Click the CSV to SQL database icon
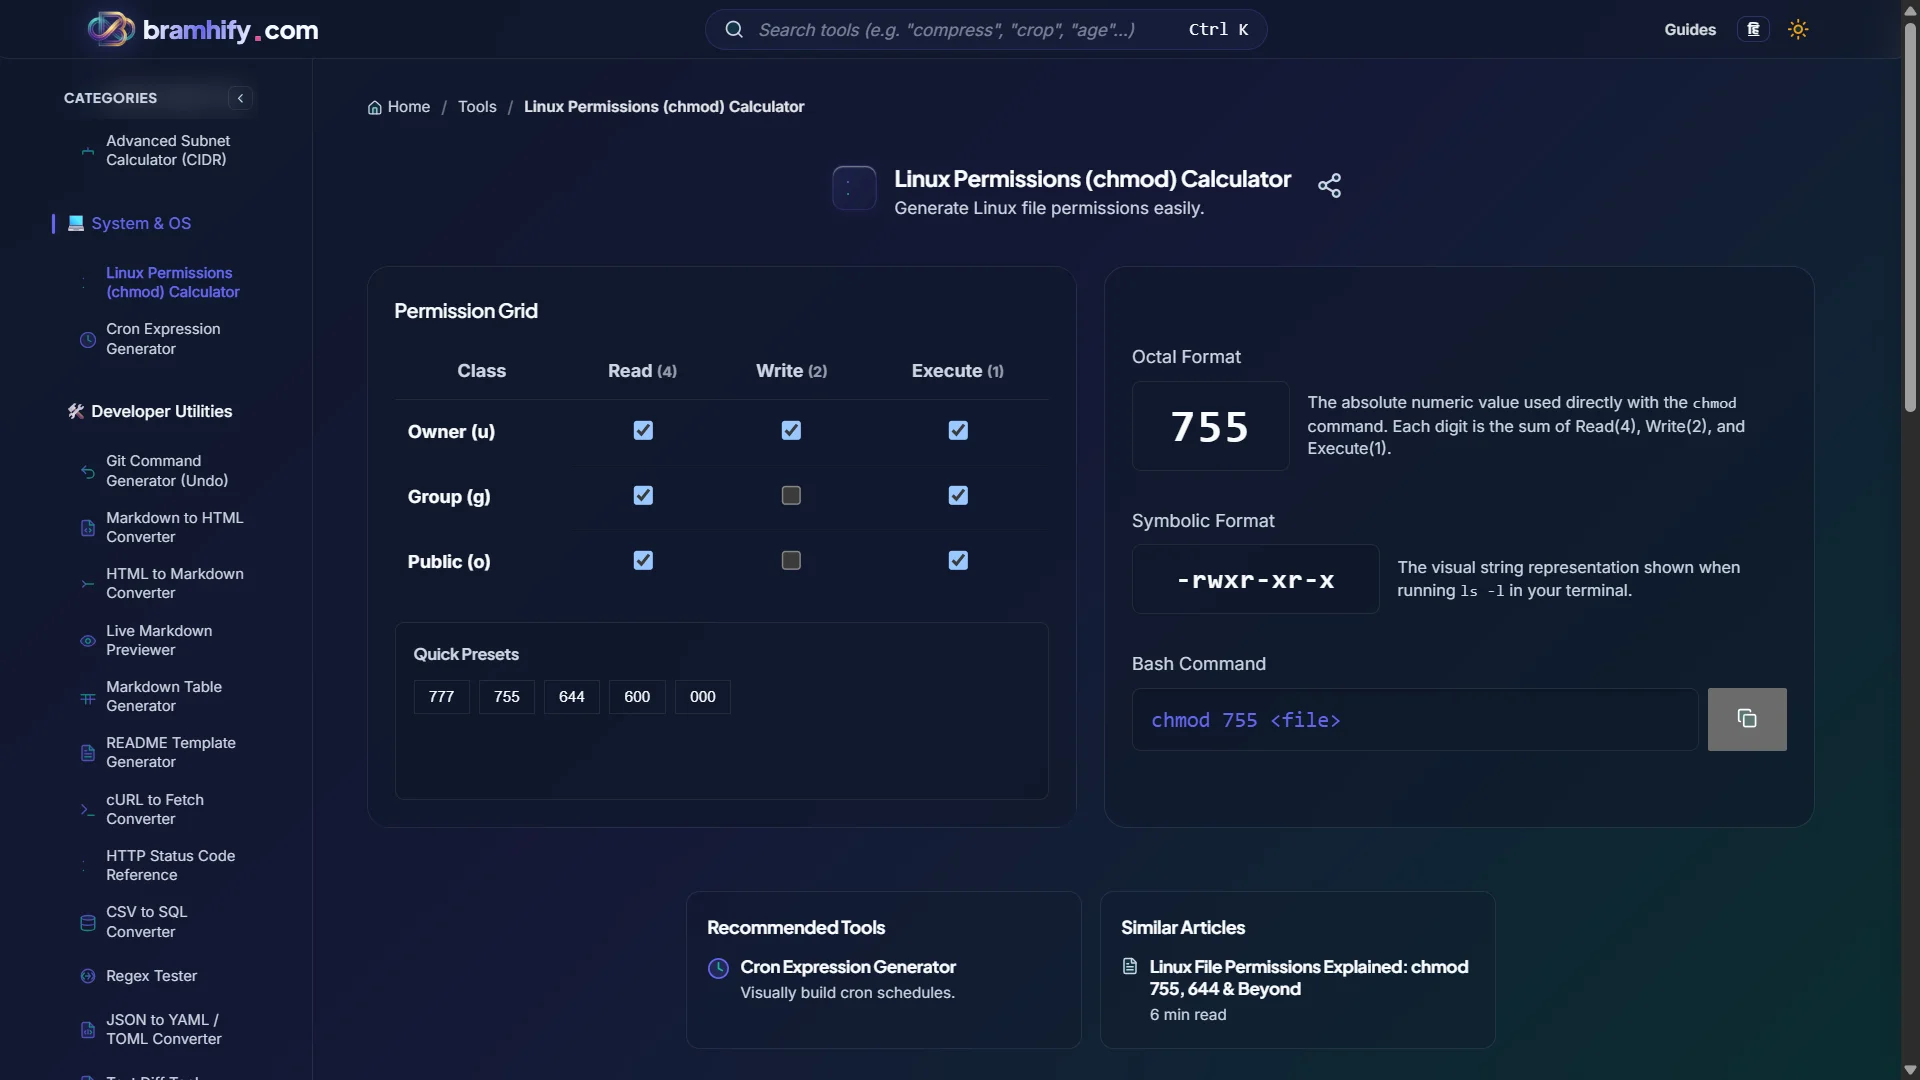Image resolution: width=1920 pixels, height=1080 pixels. pos(88,922)
